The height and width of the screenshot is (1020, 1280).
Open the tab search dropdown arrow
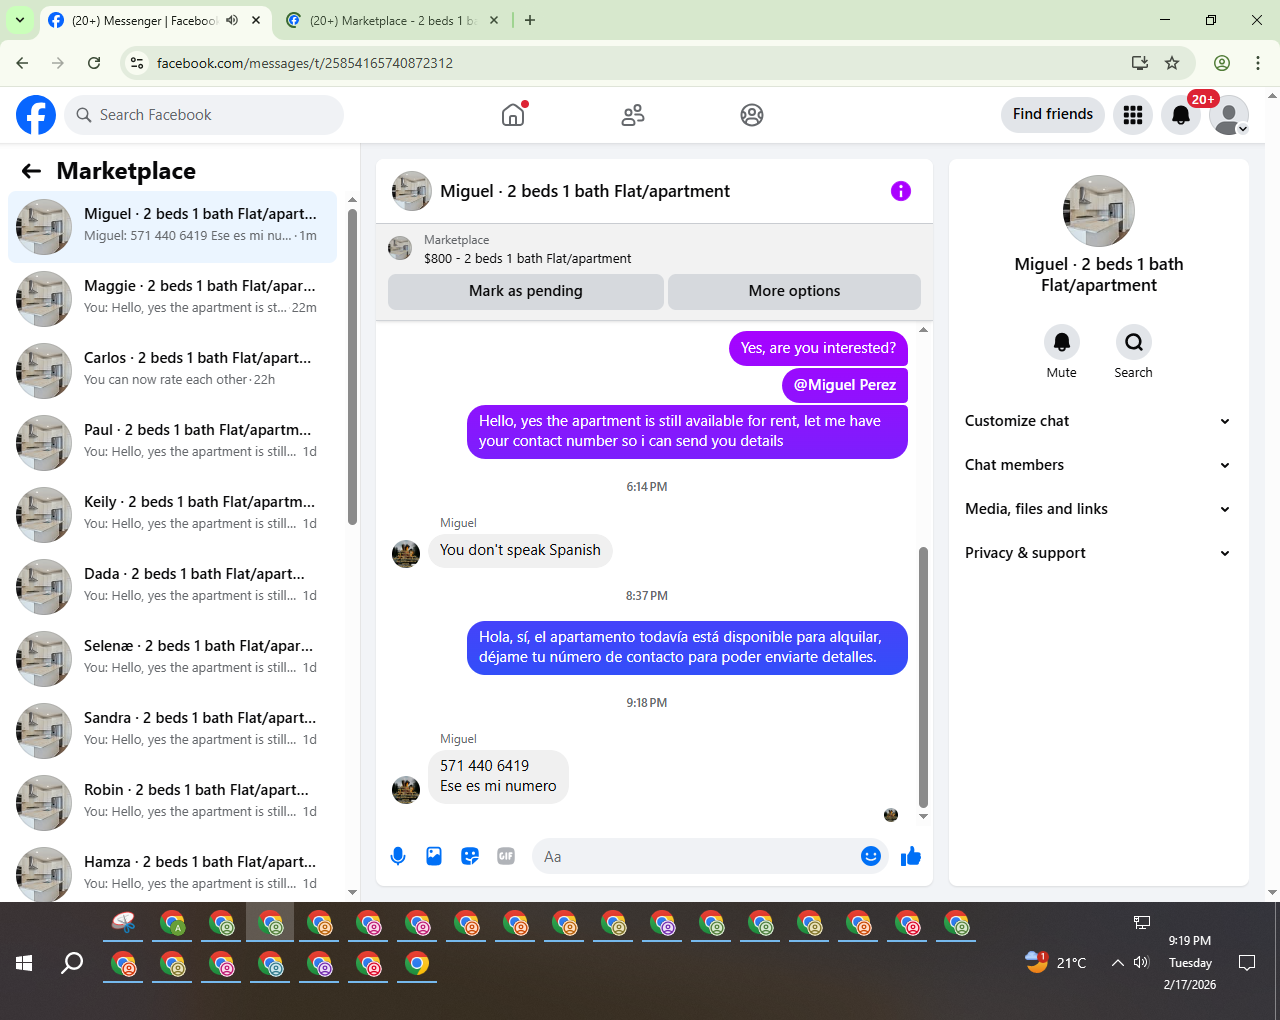tap(19, 20)
